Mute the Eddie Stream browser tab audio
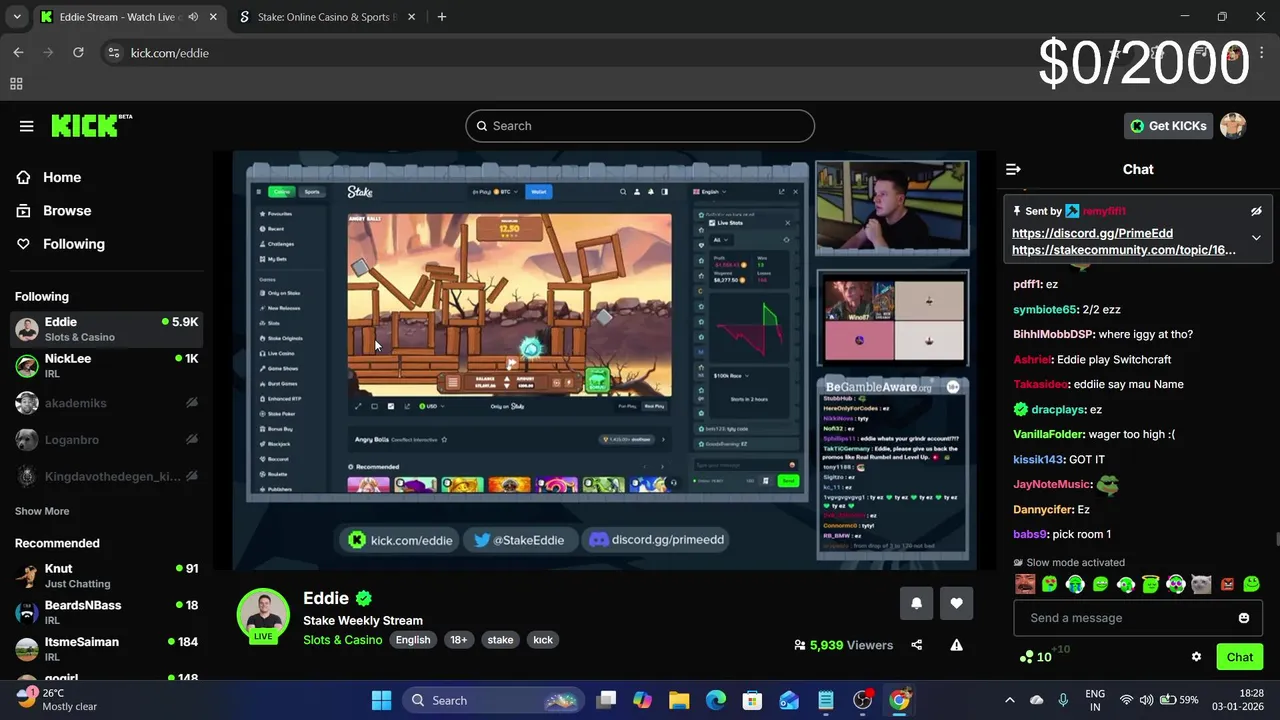 [x=193, y=17]
